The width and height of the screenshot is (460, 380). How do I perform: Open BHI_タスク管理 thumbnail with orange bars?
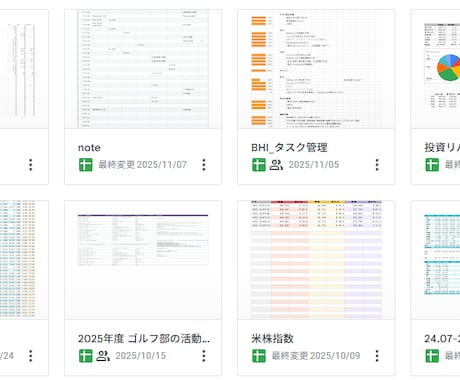[316, 69]
